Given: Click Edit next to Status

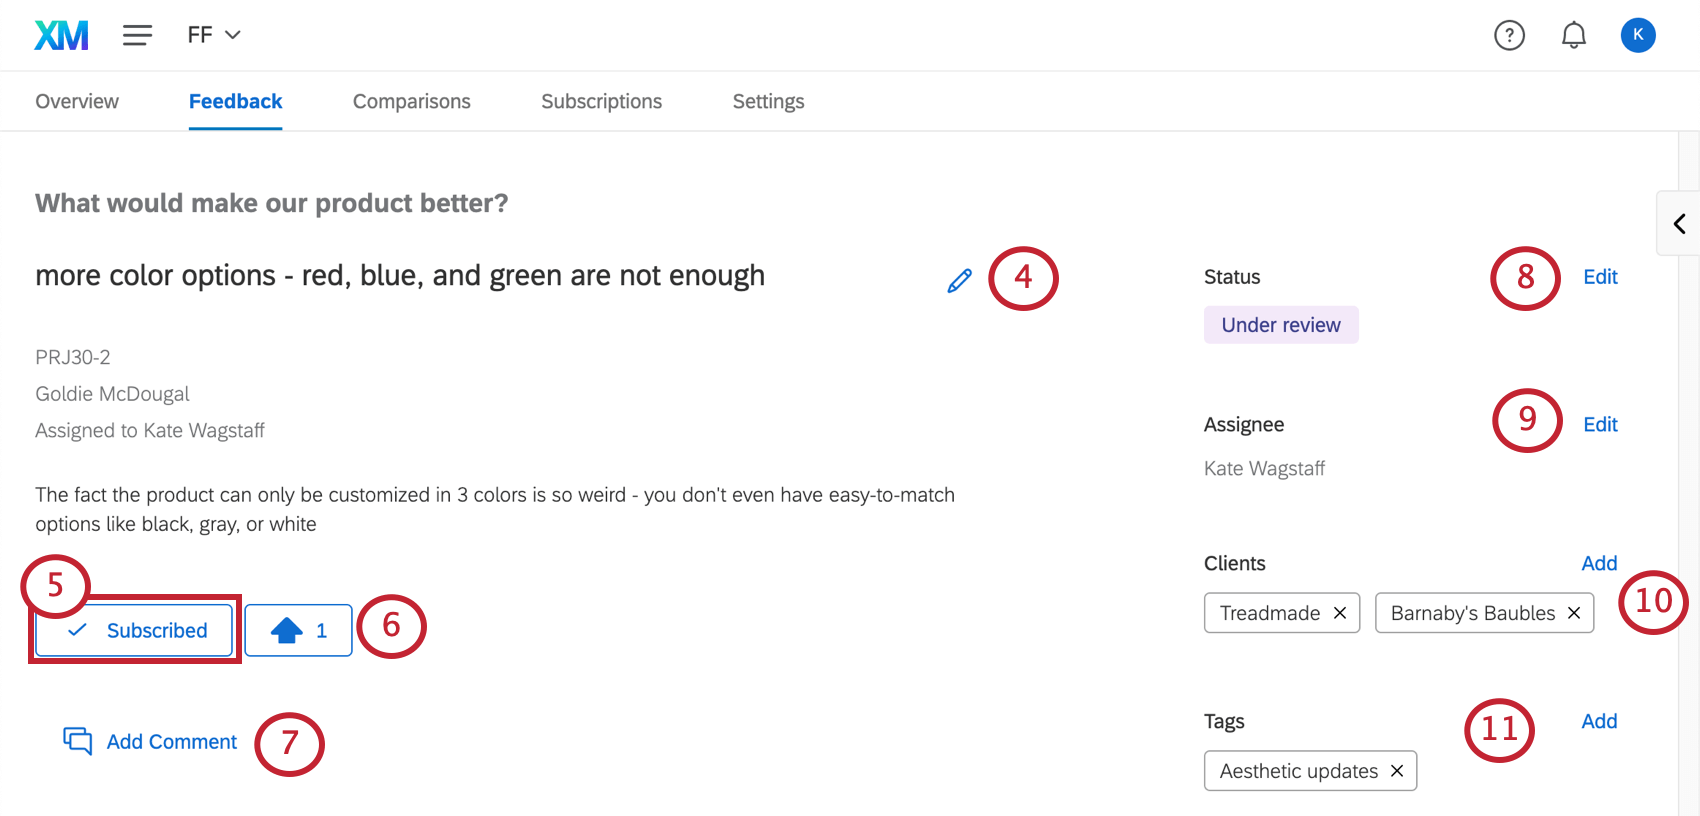Looking at the screenshot, I should coord(1600,277).
